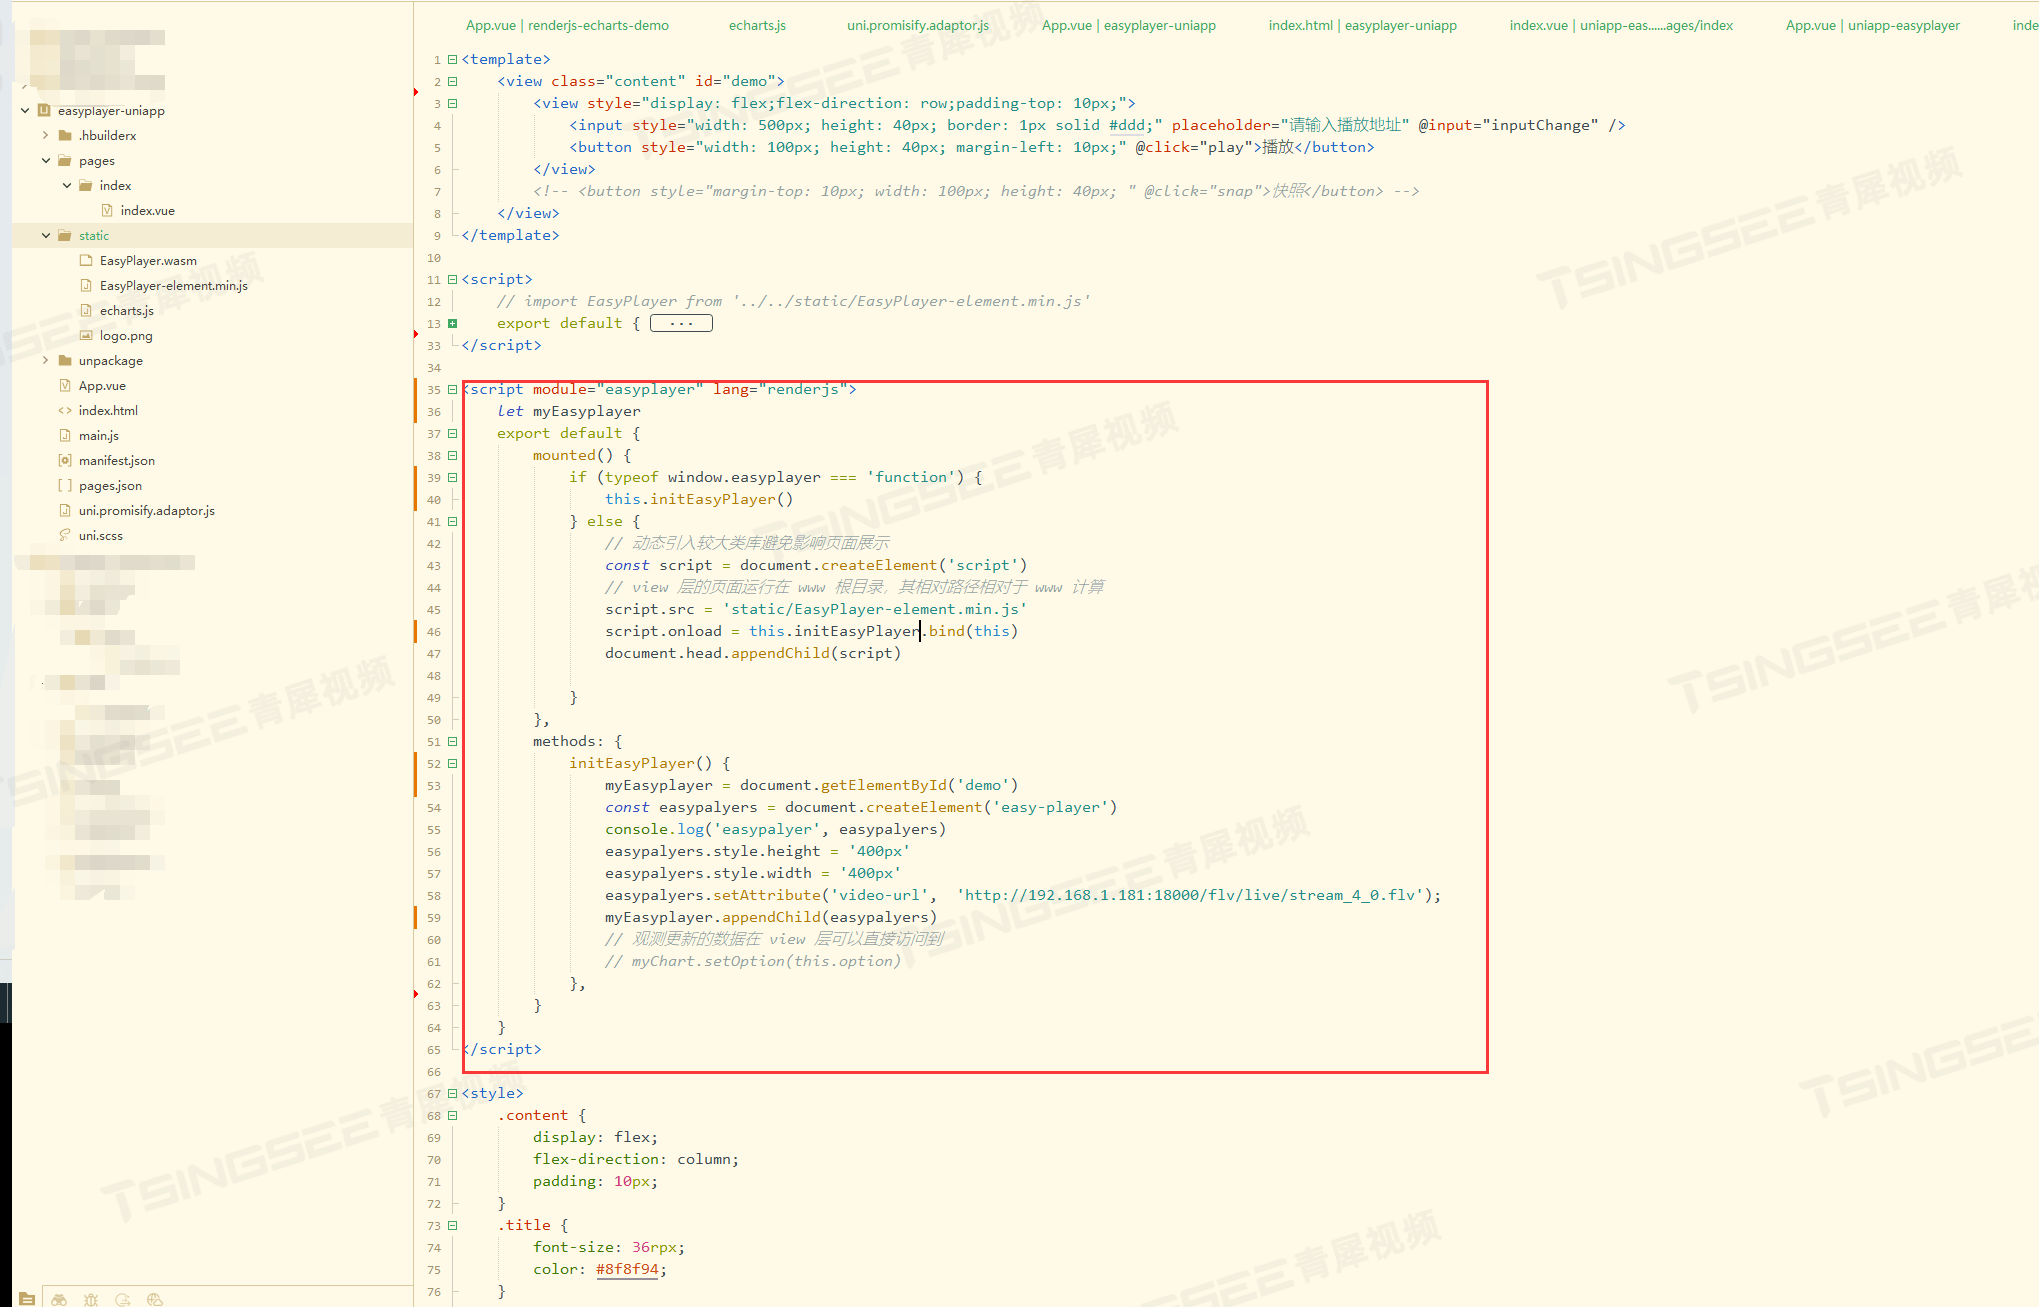Collapse the style block fold marker on line 67

tap(453, 1093)
